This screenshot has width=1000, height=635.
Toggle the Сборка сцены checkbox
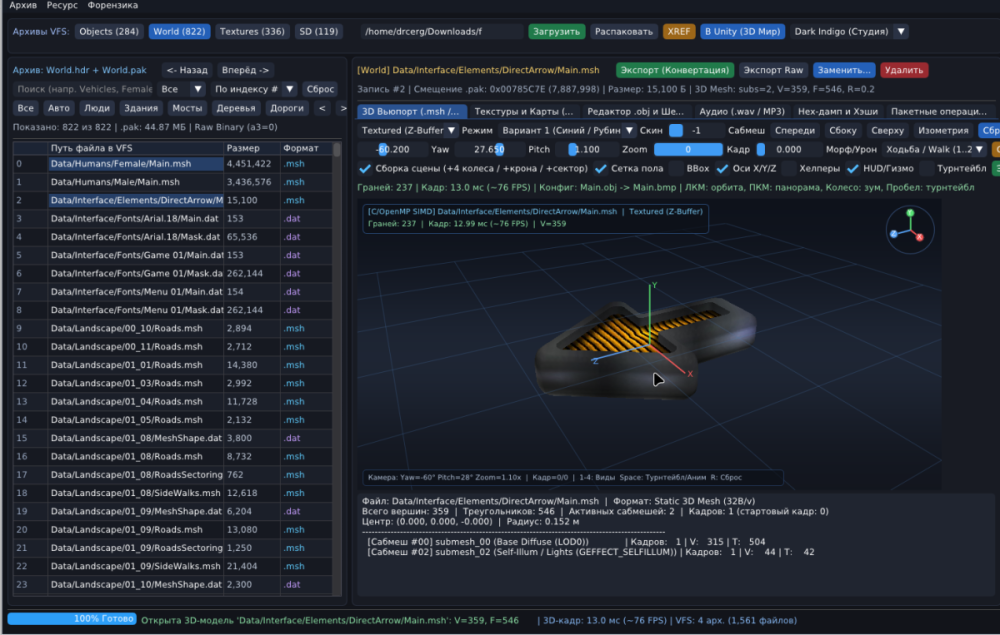point(365,169)
